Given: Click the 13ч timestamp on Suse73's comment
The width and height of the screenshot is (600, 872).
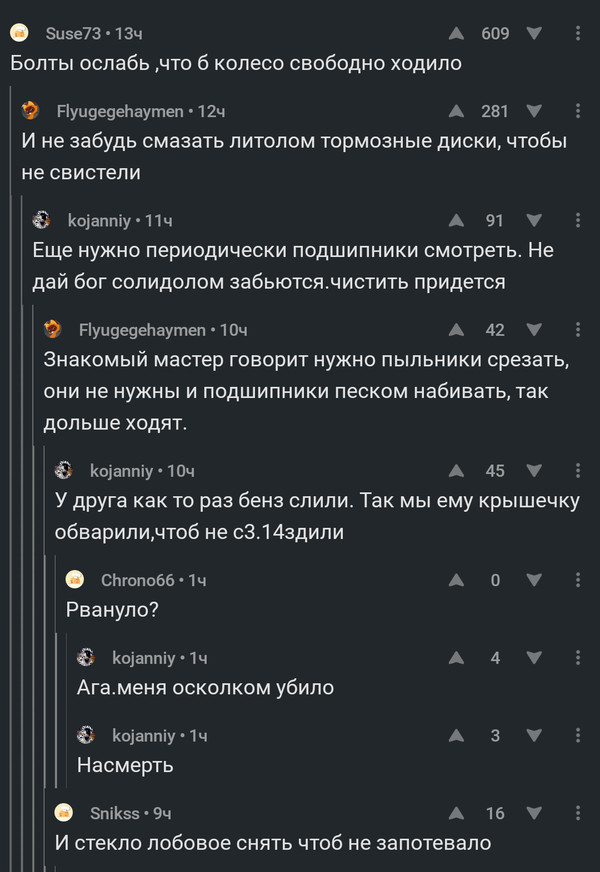Looking at the screenshot, I should tap(130, 34).
